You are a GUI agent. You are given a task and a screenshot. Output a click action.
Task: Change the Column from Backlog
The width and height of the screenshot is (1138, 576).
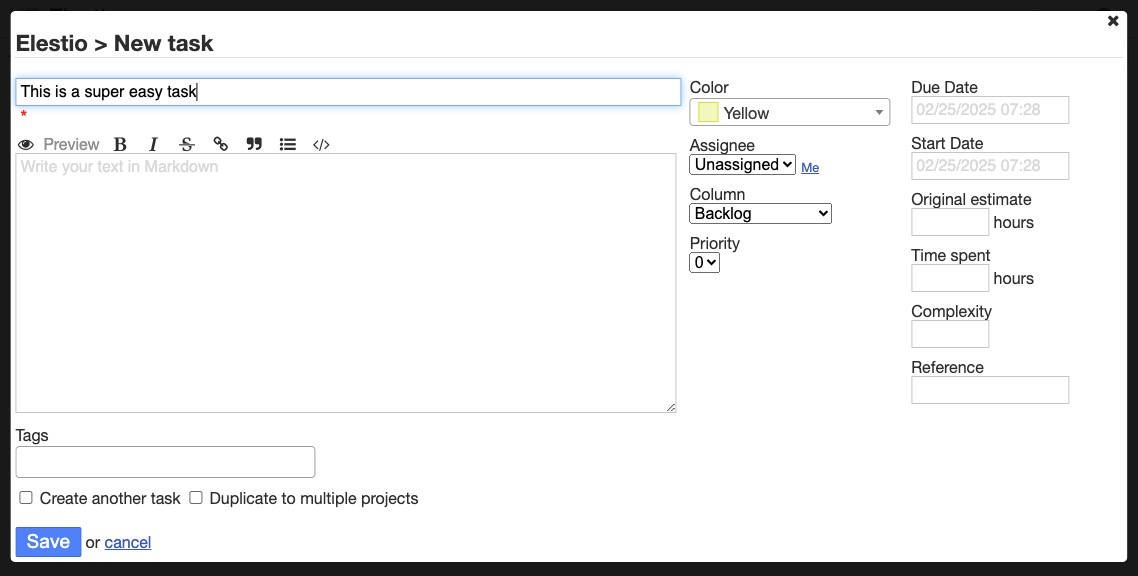click(x=760, y=213)
